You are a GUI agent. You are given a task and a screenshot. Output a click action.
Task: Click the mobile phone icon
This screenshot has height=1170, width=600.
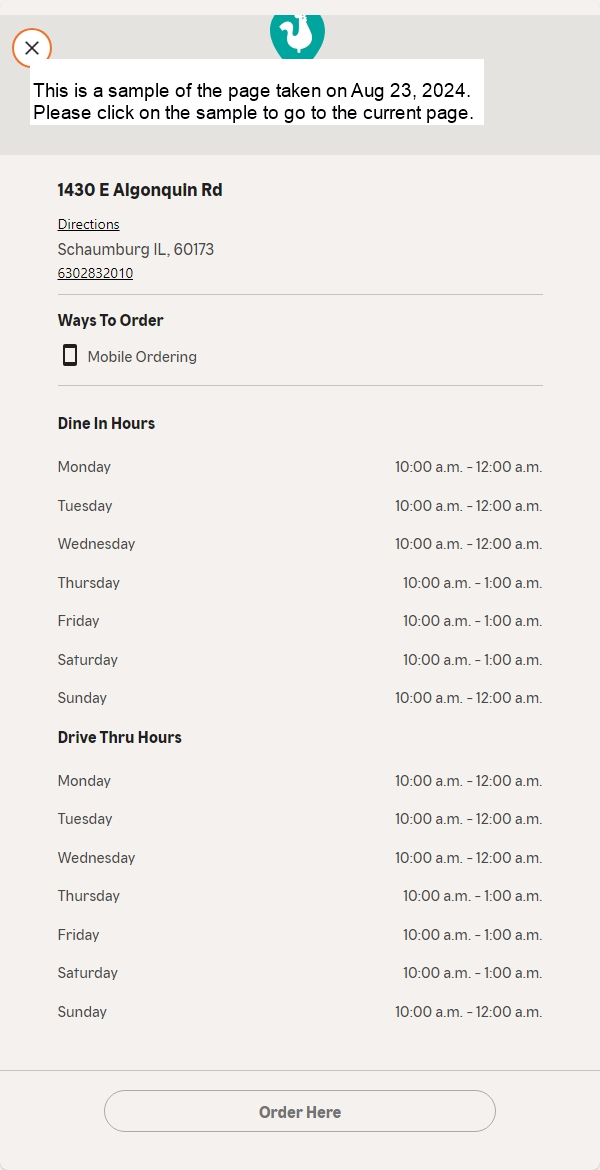(69, 355)
